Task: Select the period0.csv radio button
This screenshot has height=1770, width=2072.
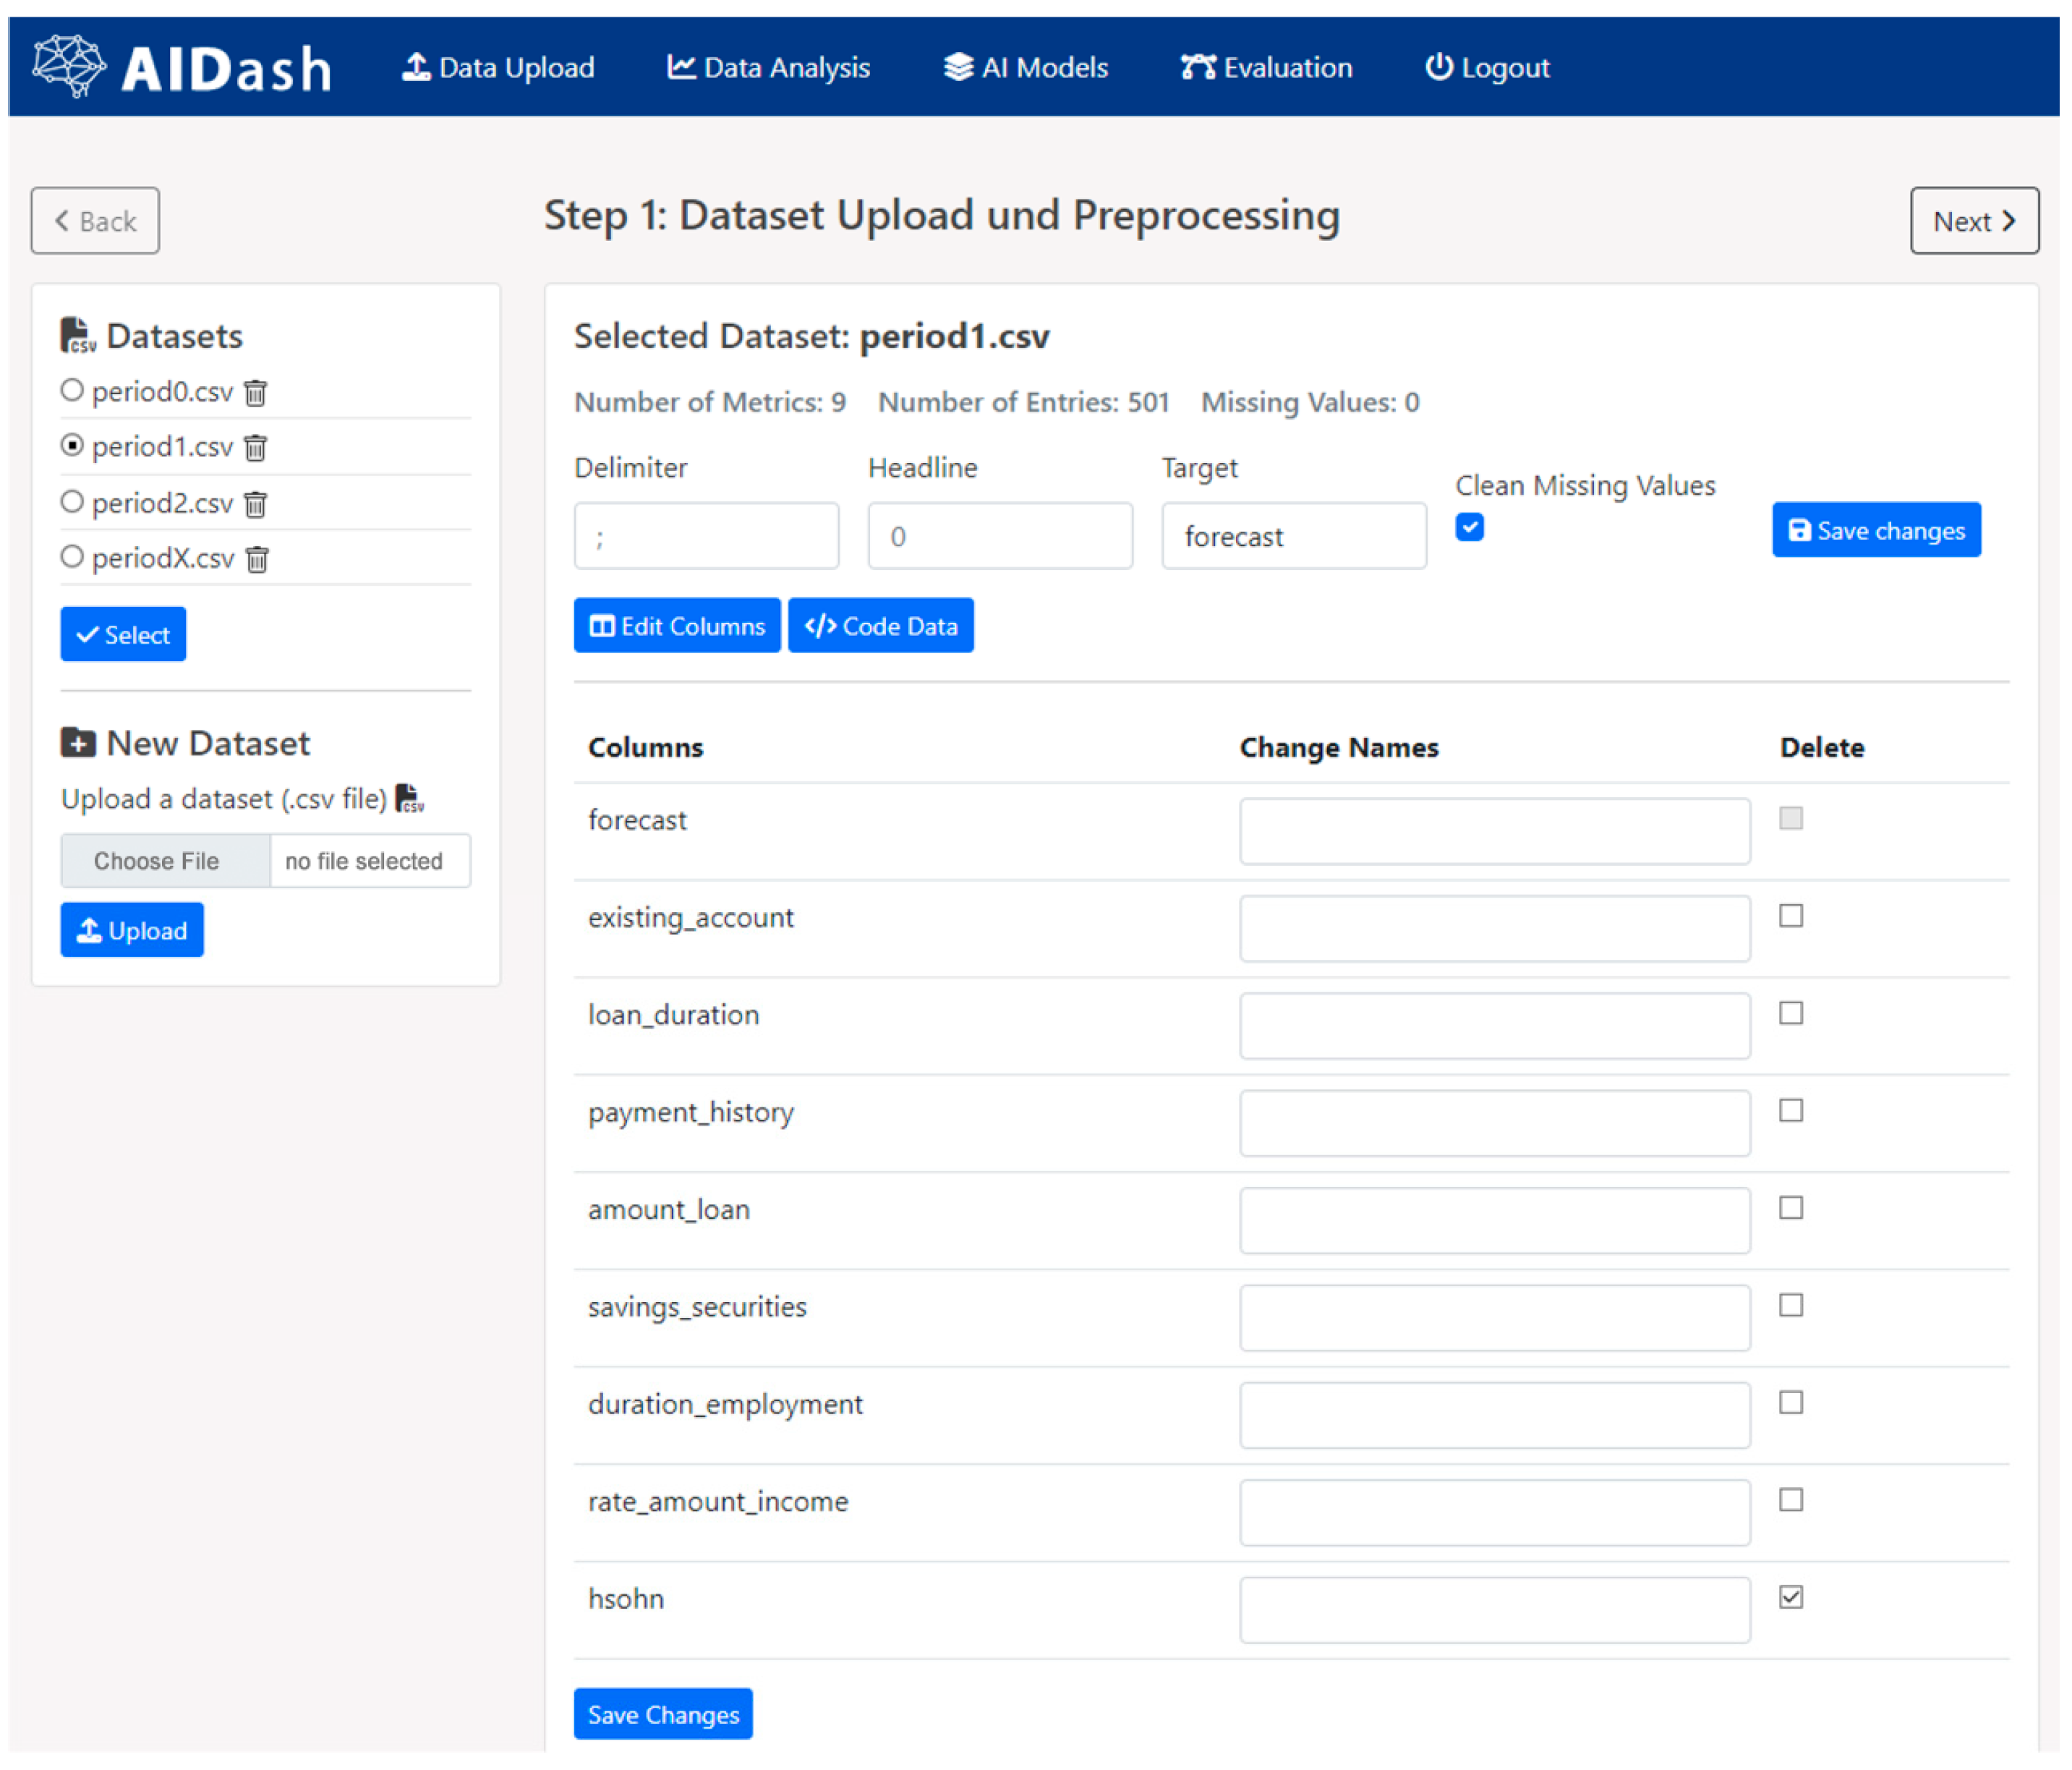Action: [72, 390]
